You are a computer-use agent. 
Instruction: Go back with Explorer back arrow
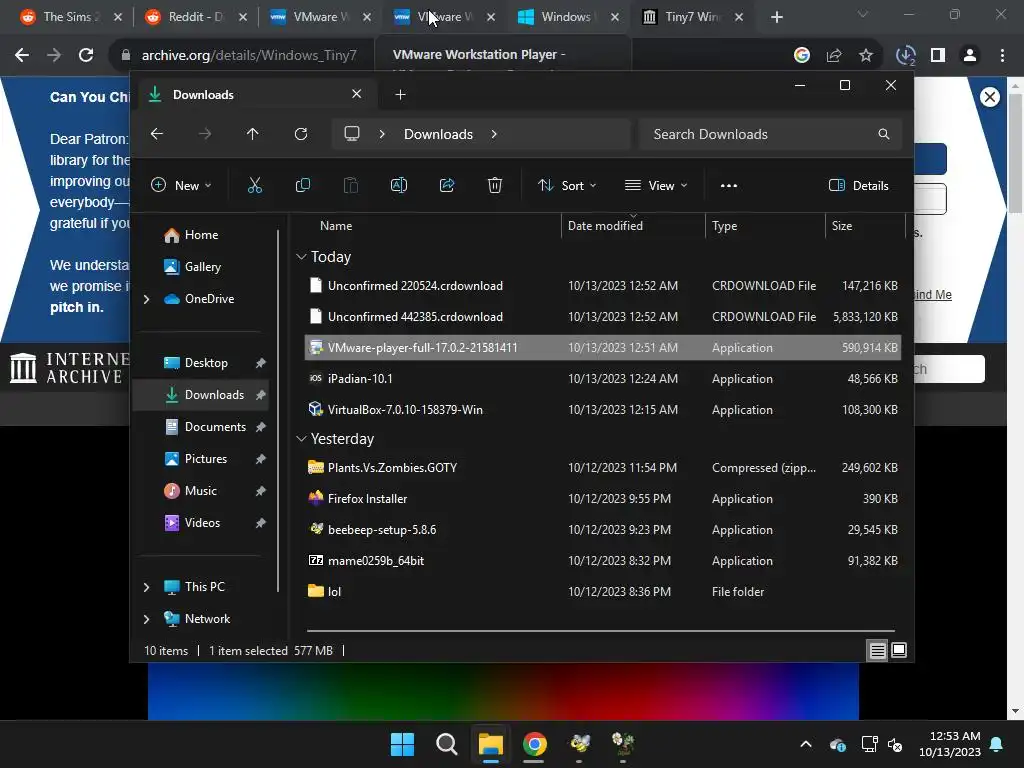[157, 134]
